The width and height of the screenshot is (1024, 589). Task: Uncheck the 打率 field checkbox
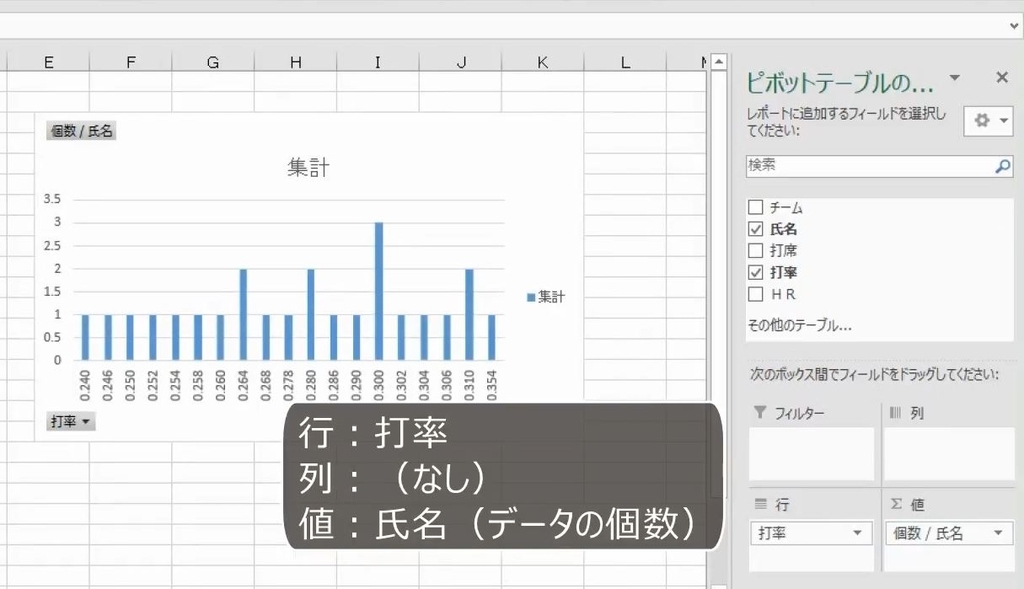click(x=756, y=272)
